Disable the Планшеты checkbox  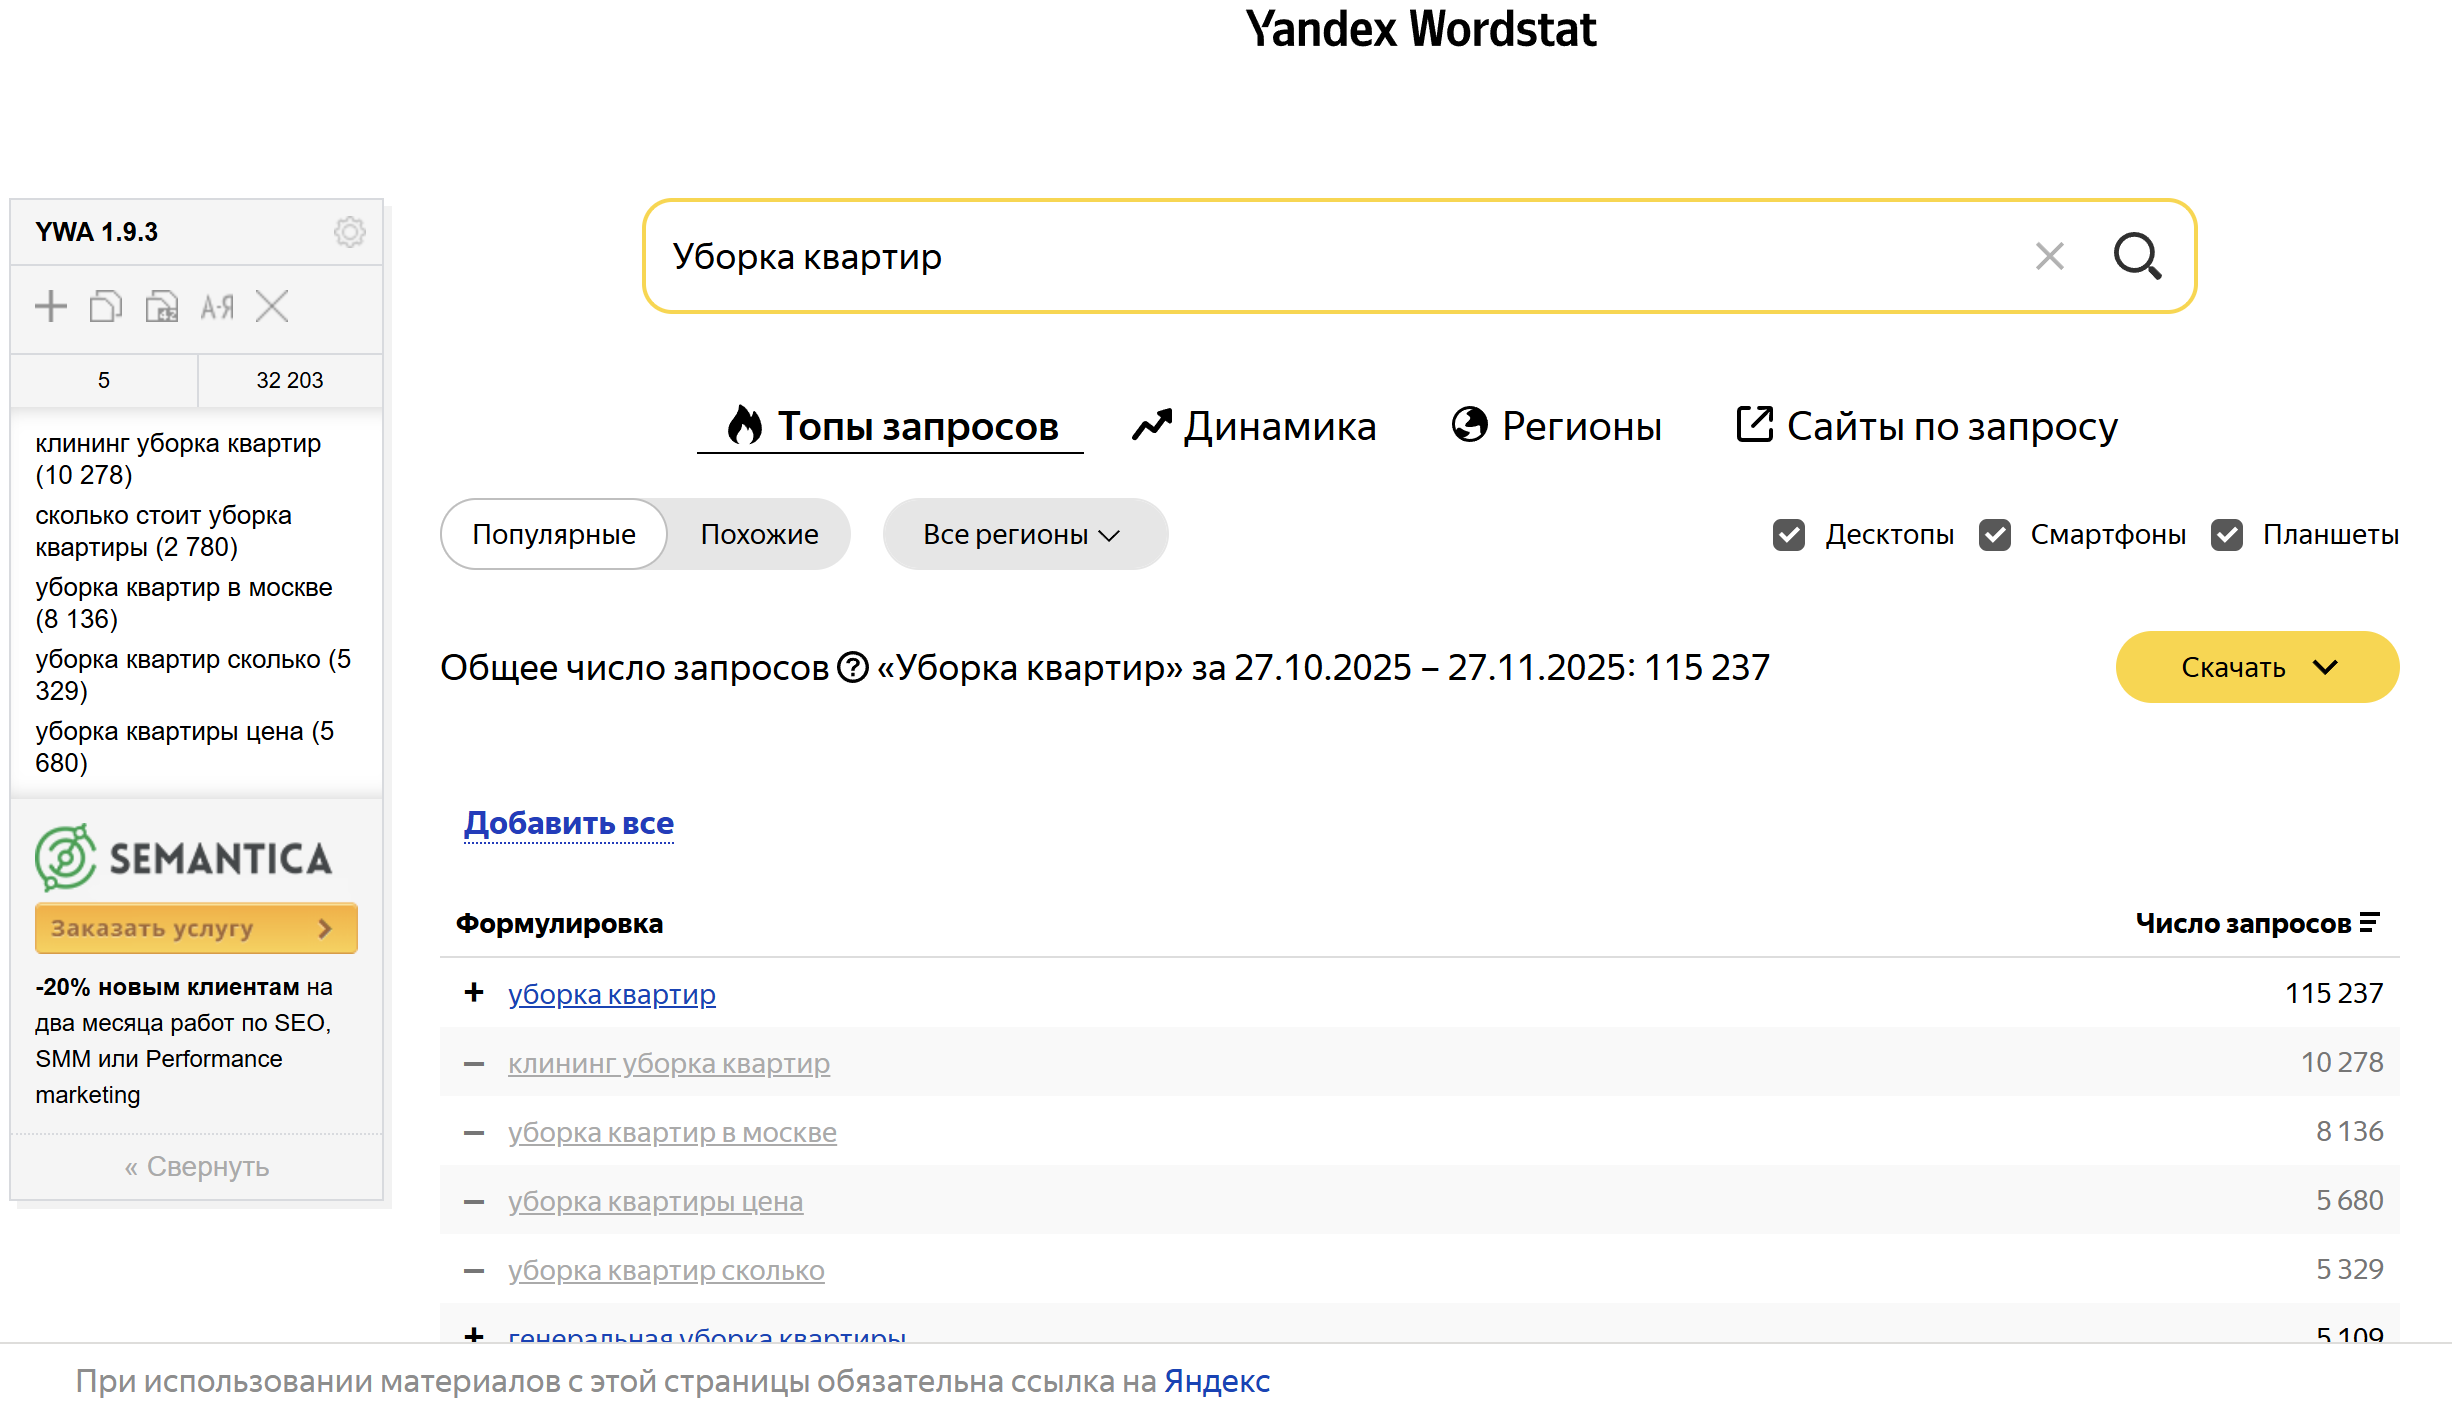tap(2227, 535)
